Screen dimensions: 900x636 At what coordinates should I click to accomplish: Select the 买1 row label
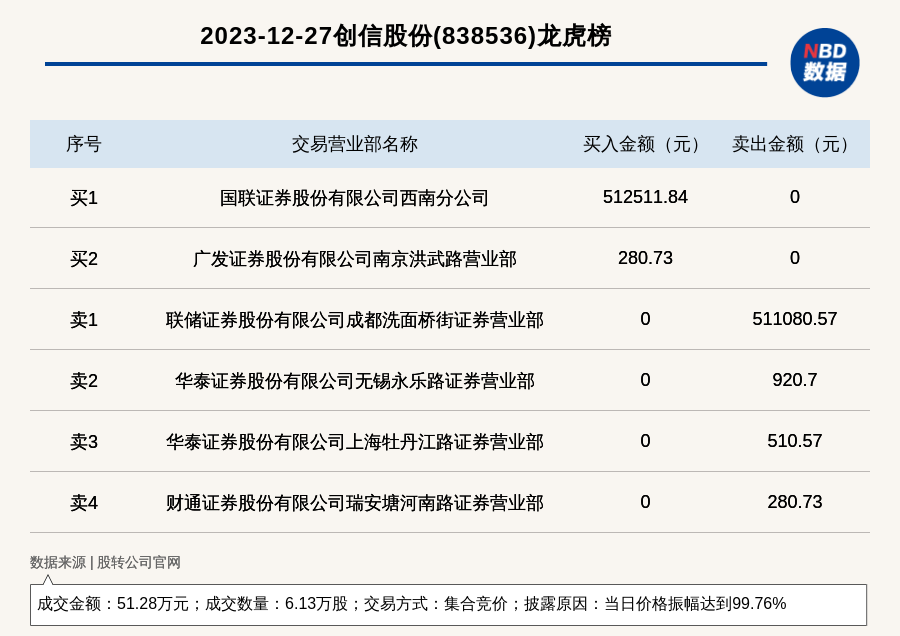tap(84, 198)
